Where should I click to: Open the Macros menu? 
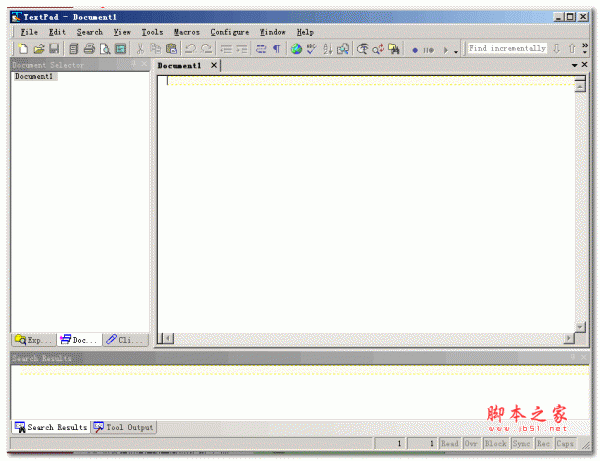tap(187, 32)
